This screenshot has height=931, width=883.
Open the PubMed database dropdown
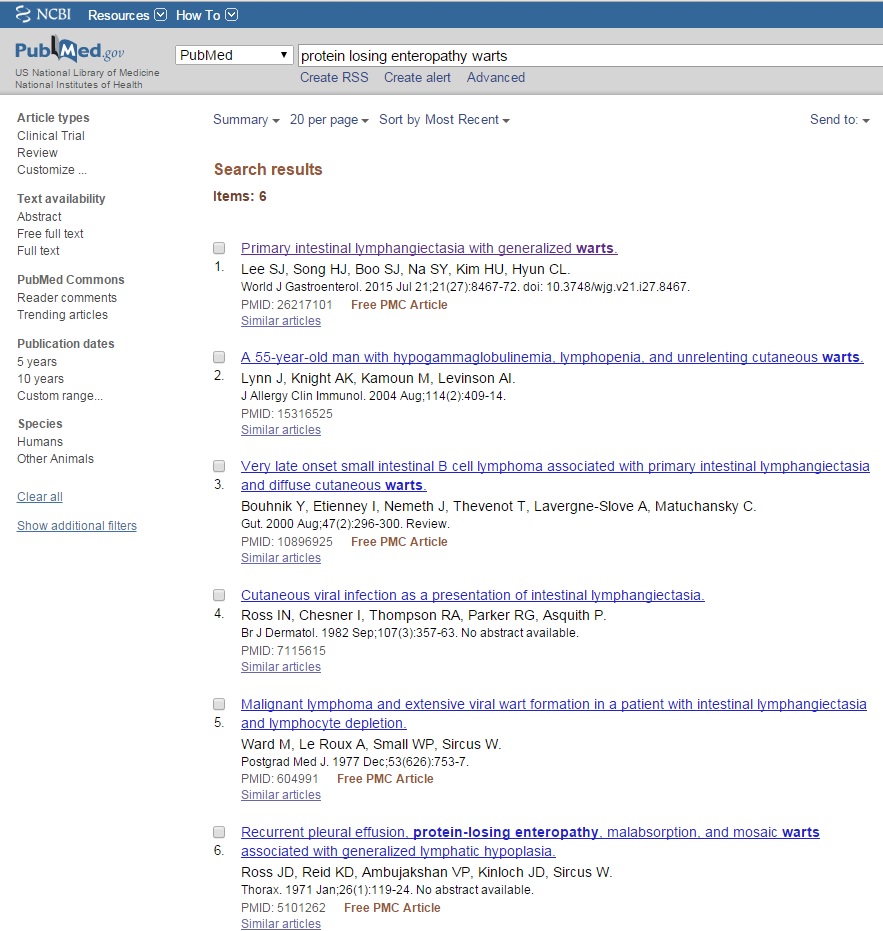click(235, 55)
